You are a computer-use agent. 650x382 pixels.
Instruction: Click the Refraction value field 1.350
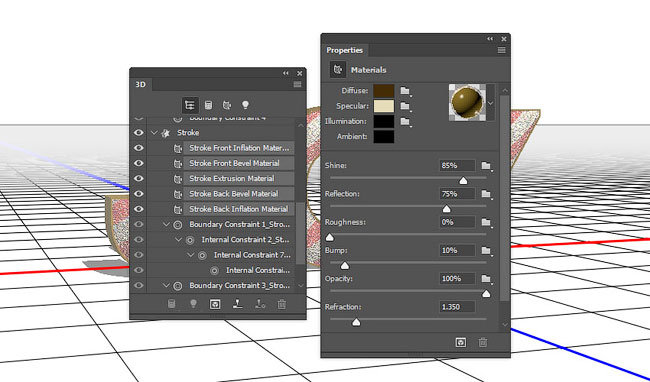(457, 307)
